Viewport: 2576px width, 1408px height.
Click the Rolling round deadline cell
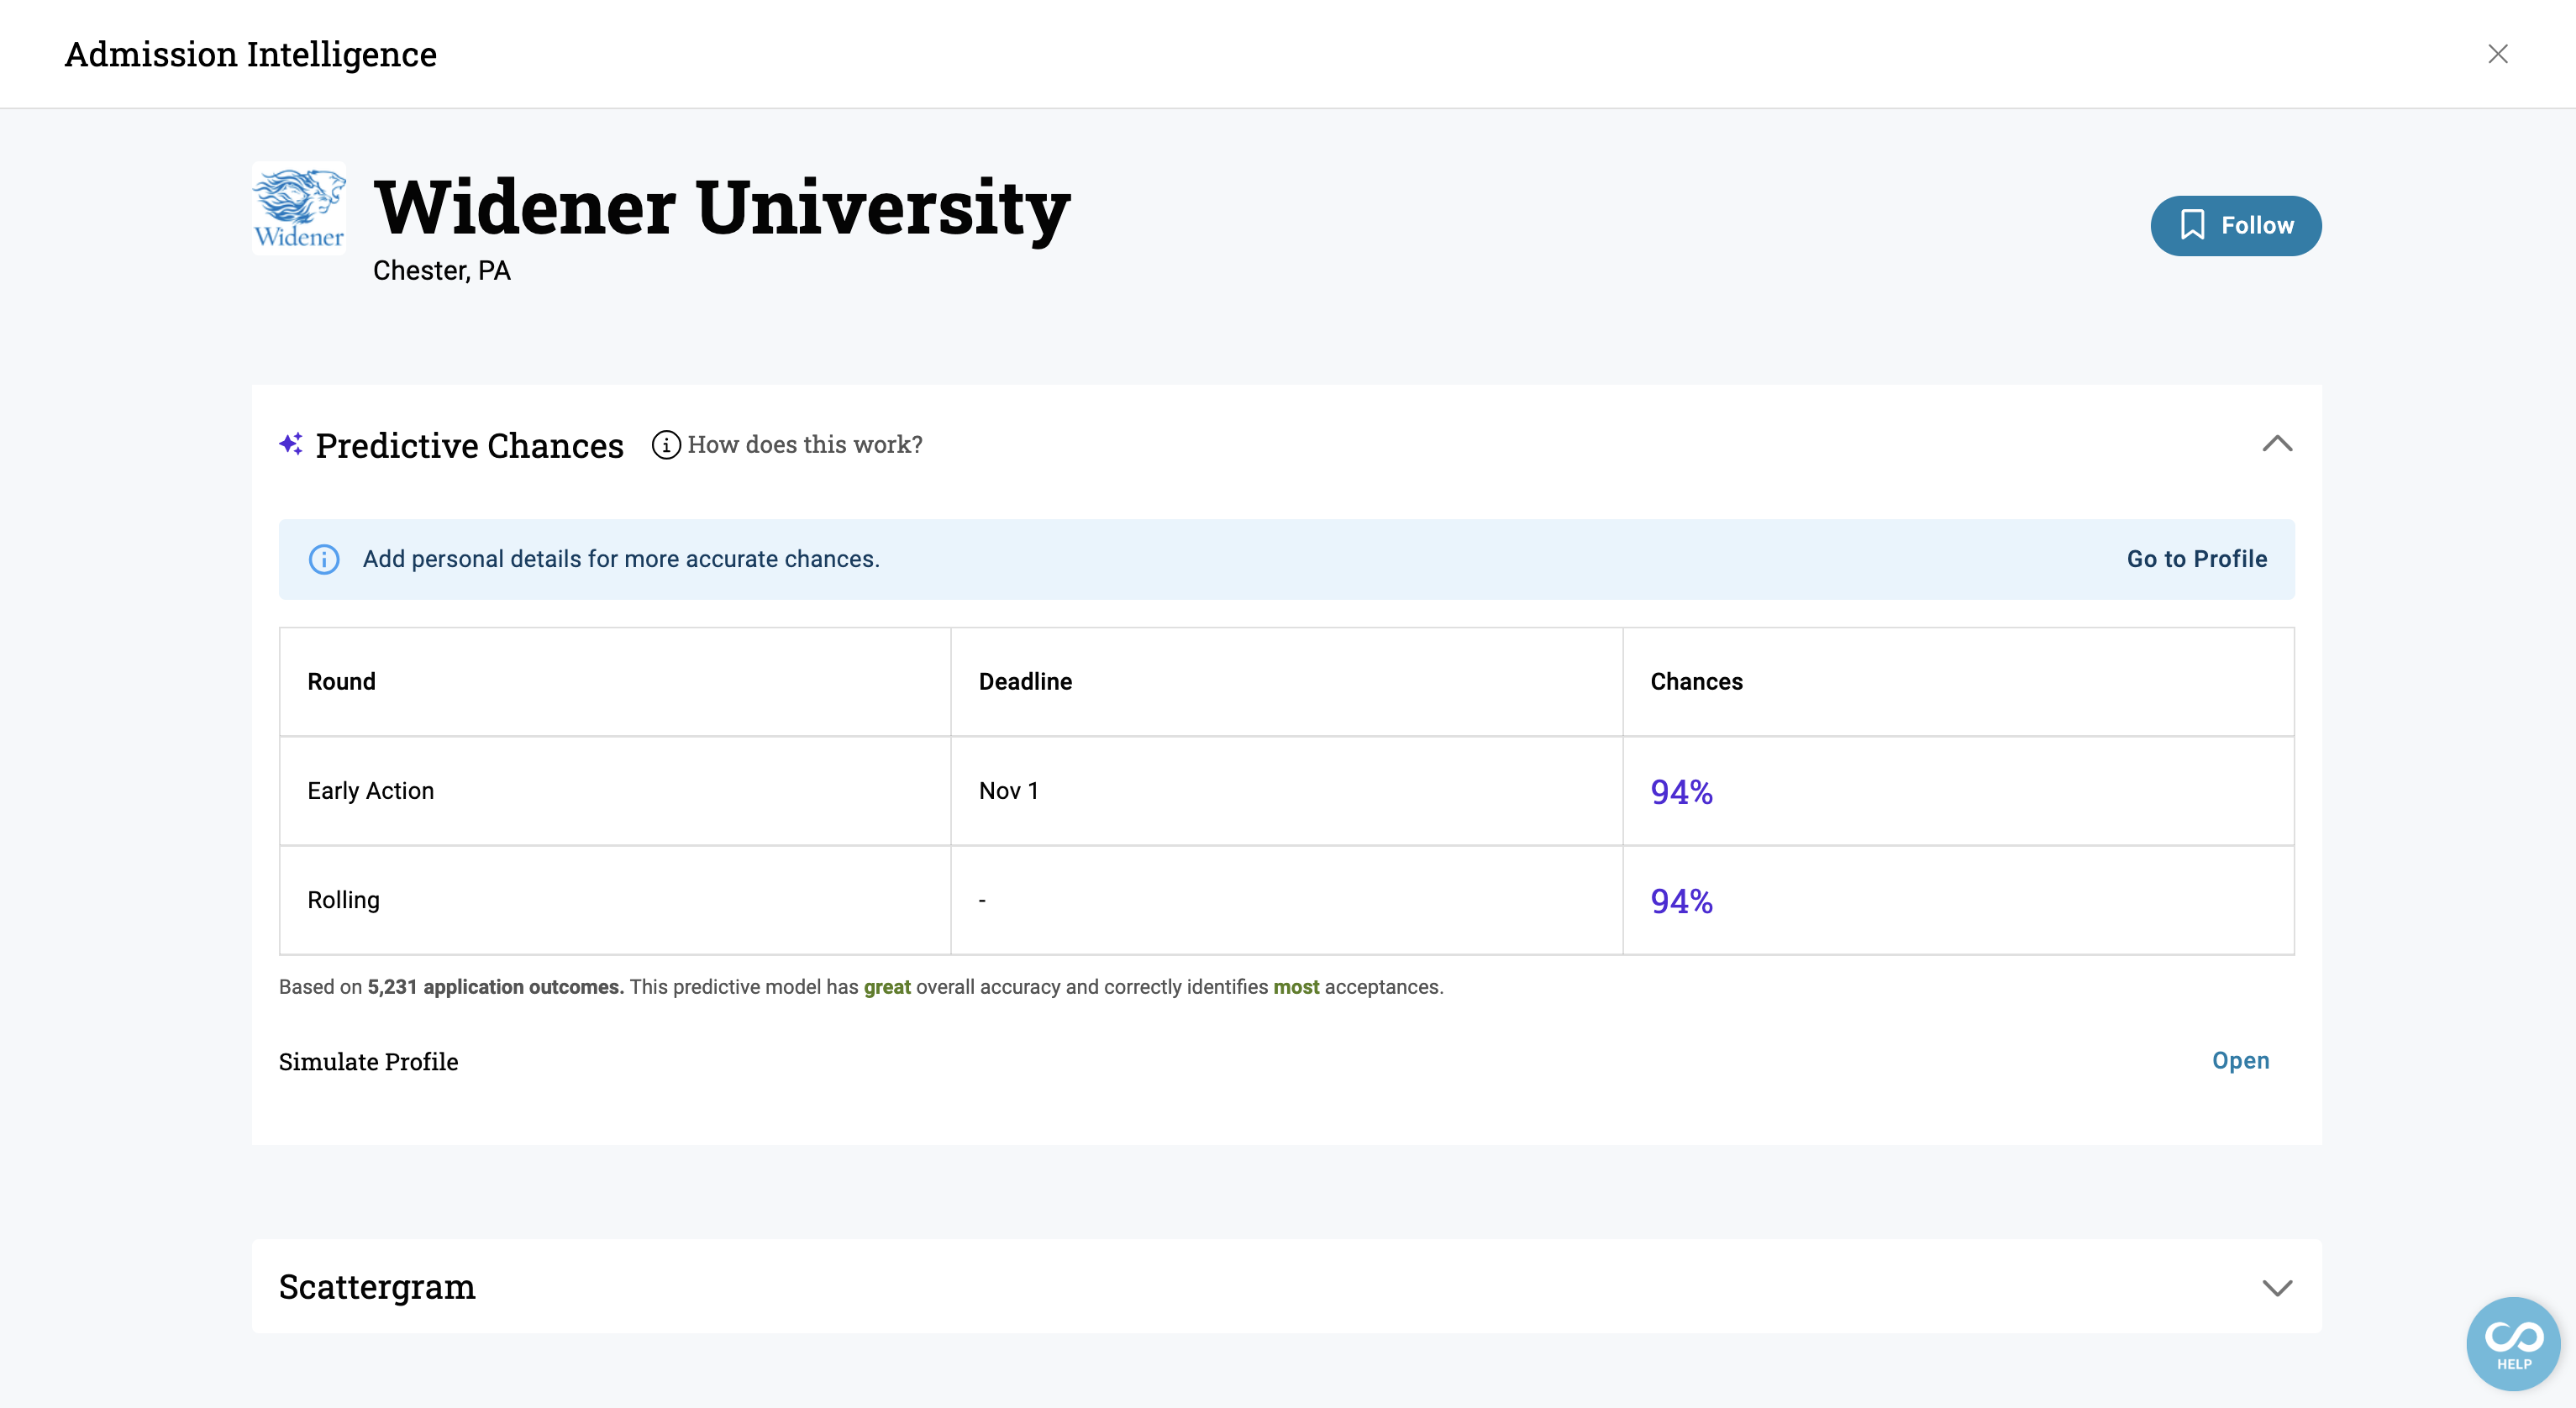click(x=1286, y=900)
